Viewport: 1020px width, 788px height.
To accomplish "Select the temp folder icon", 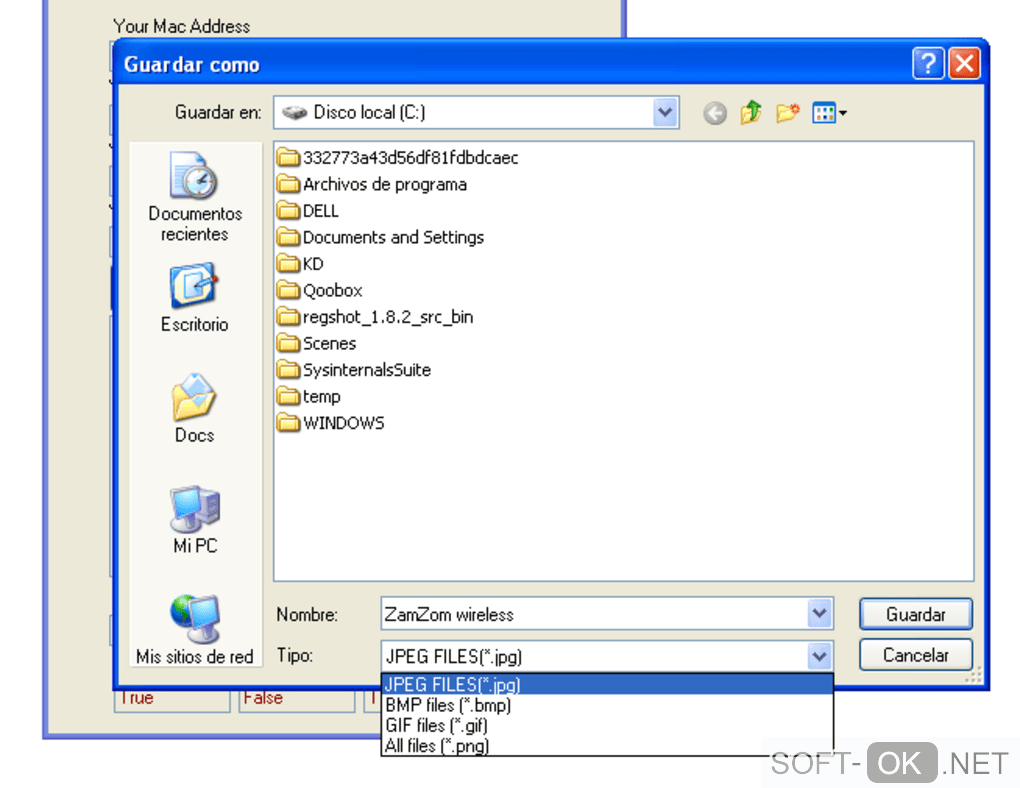I will pyautogui.click(x=288, y=396).
